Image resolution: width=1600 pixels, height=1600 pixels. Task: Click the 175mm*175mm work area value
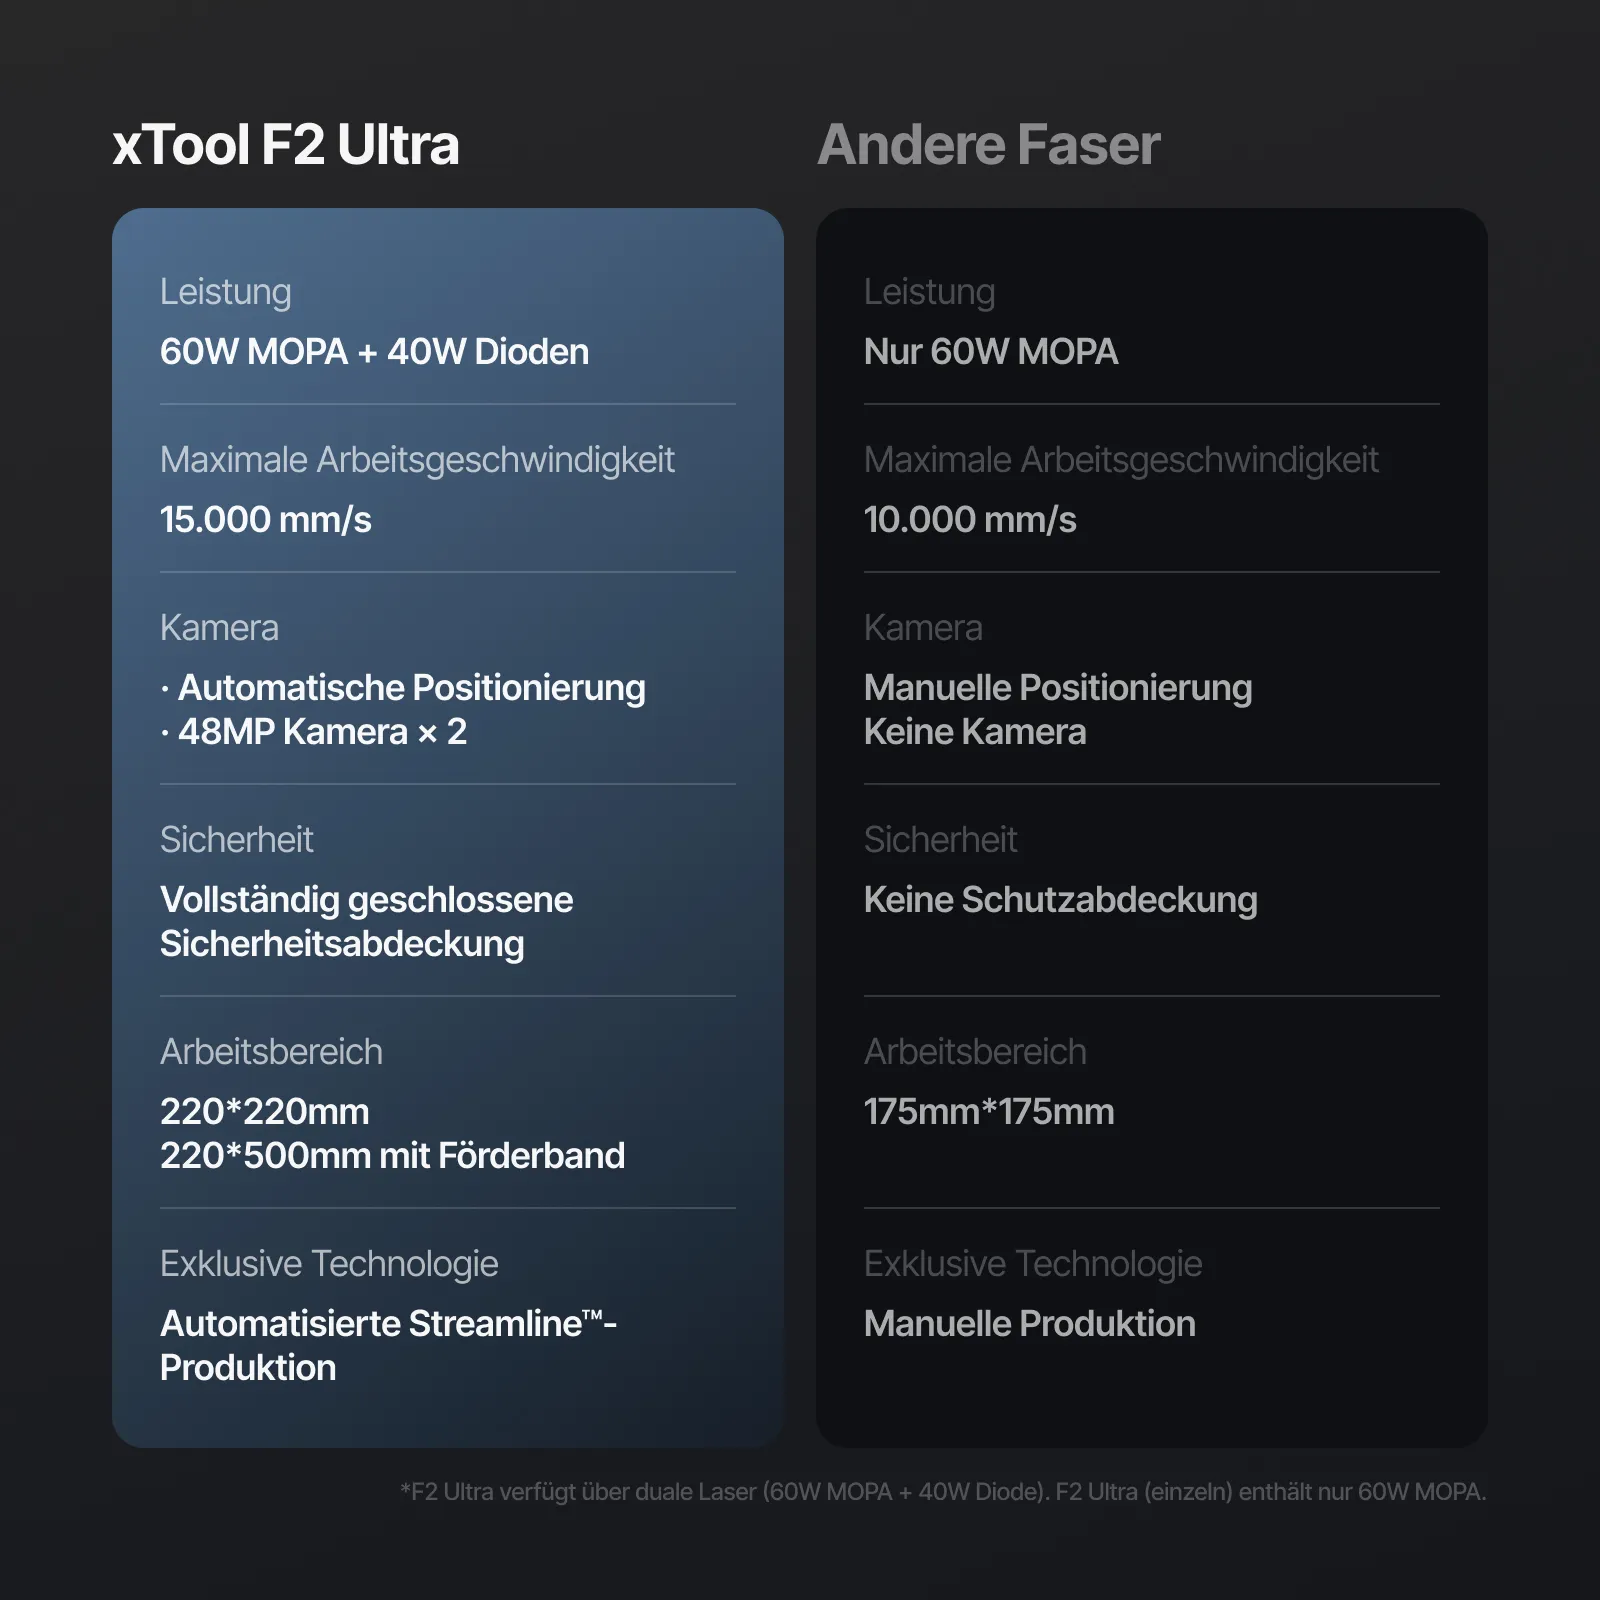pos(989,1112)
